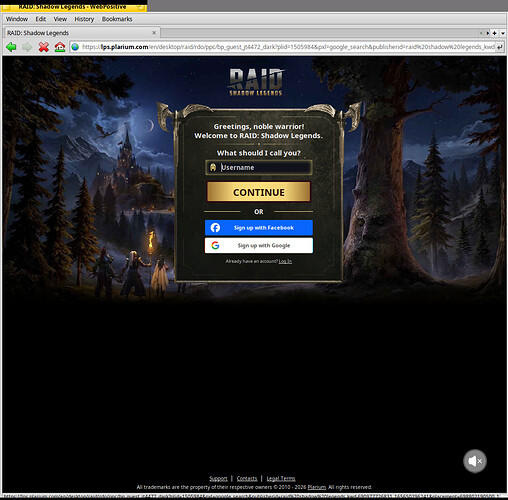Open the View menu

[60, 19]
